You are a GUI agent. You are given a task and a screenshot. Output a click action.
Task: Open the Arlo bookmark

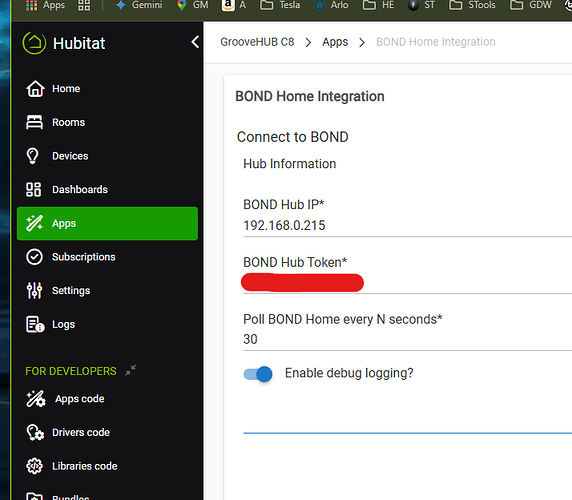(x=331, y=5)
